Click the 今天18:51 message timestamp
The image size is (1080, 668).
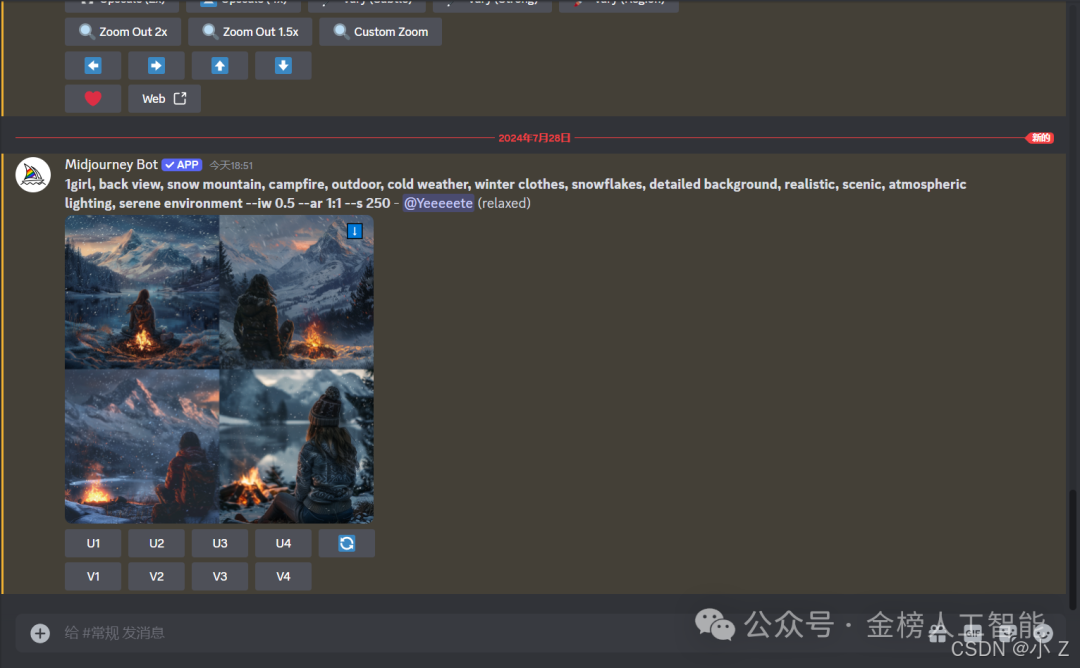pos(231,165)
